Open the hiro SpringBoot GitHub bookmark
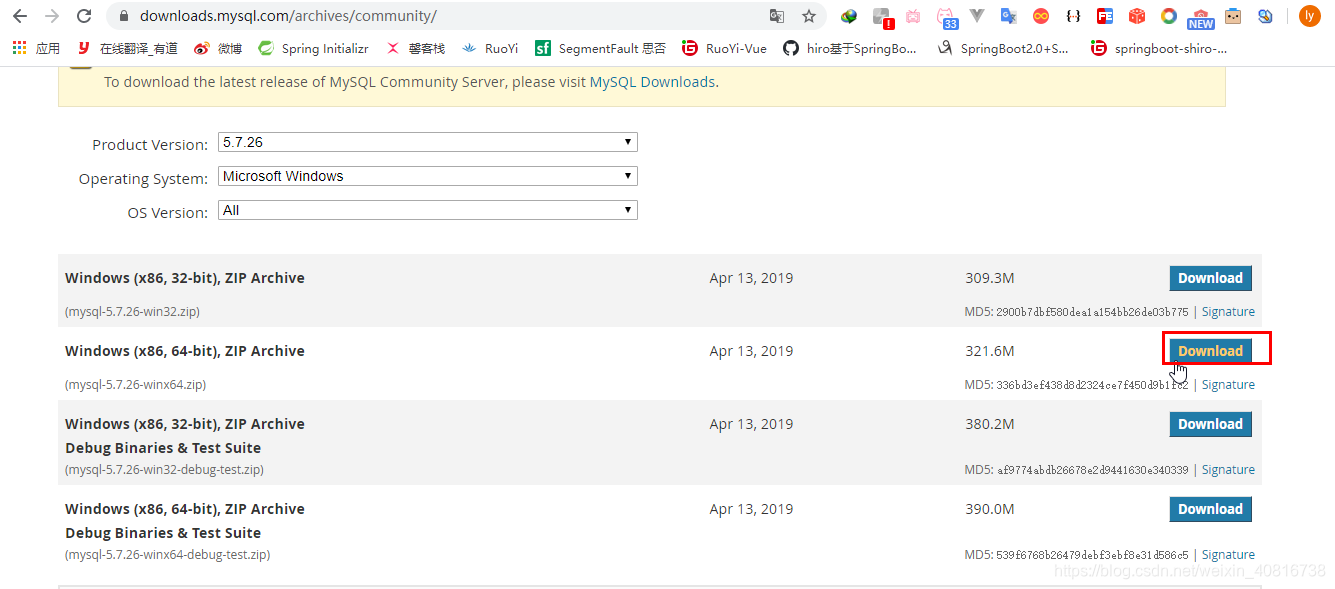1335x589 pixels. [850, 48]
